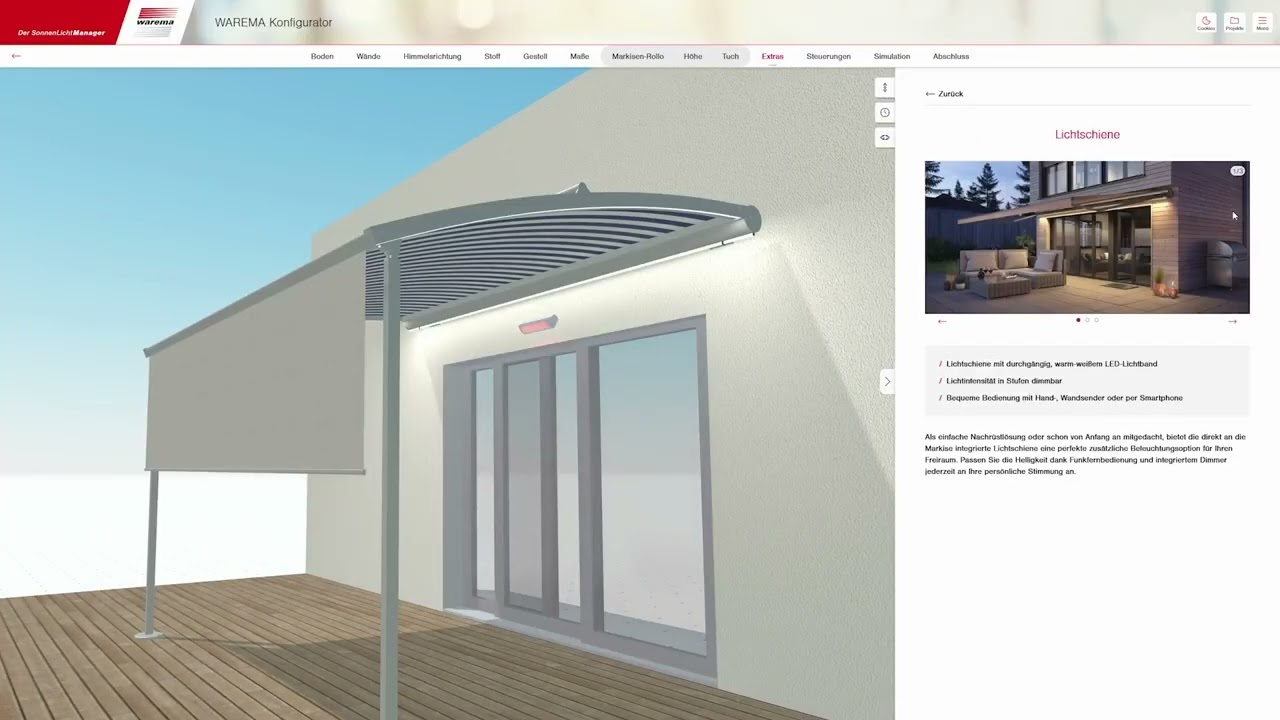The image size is (1280, 720).
Task: Click the Lichtschiene preview photo
Action: (x=1087, y=237)
